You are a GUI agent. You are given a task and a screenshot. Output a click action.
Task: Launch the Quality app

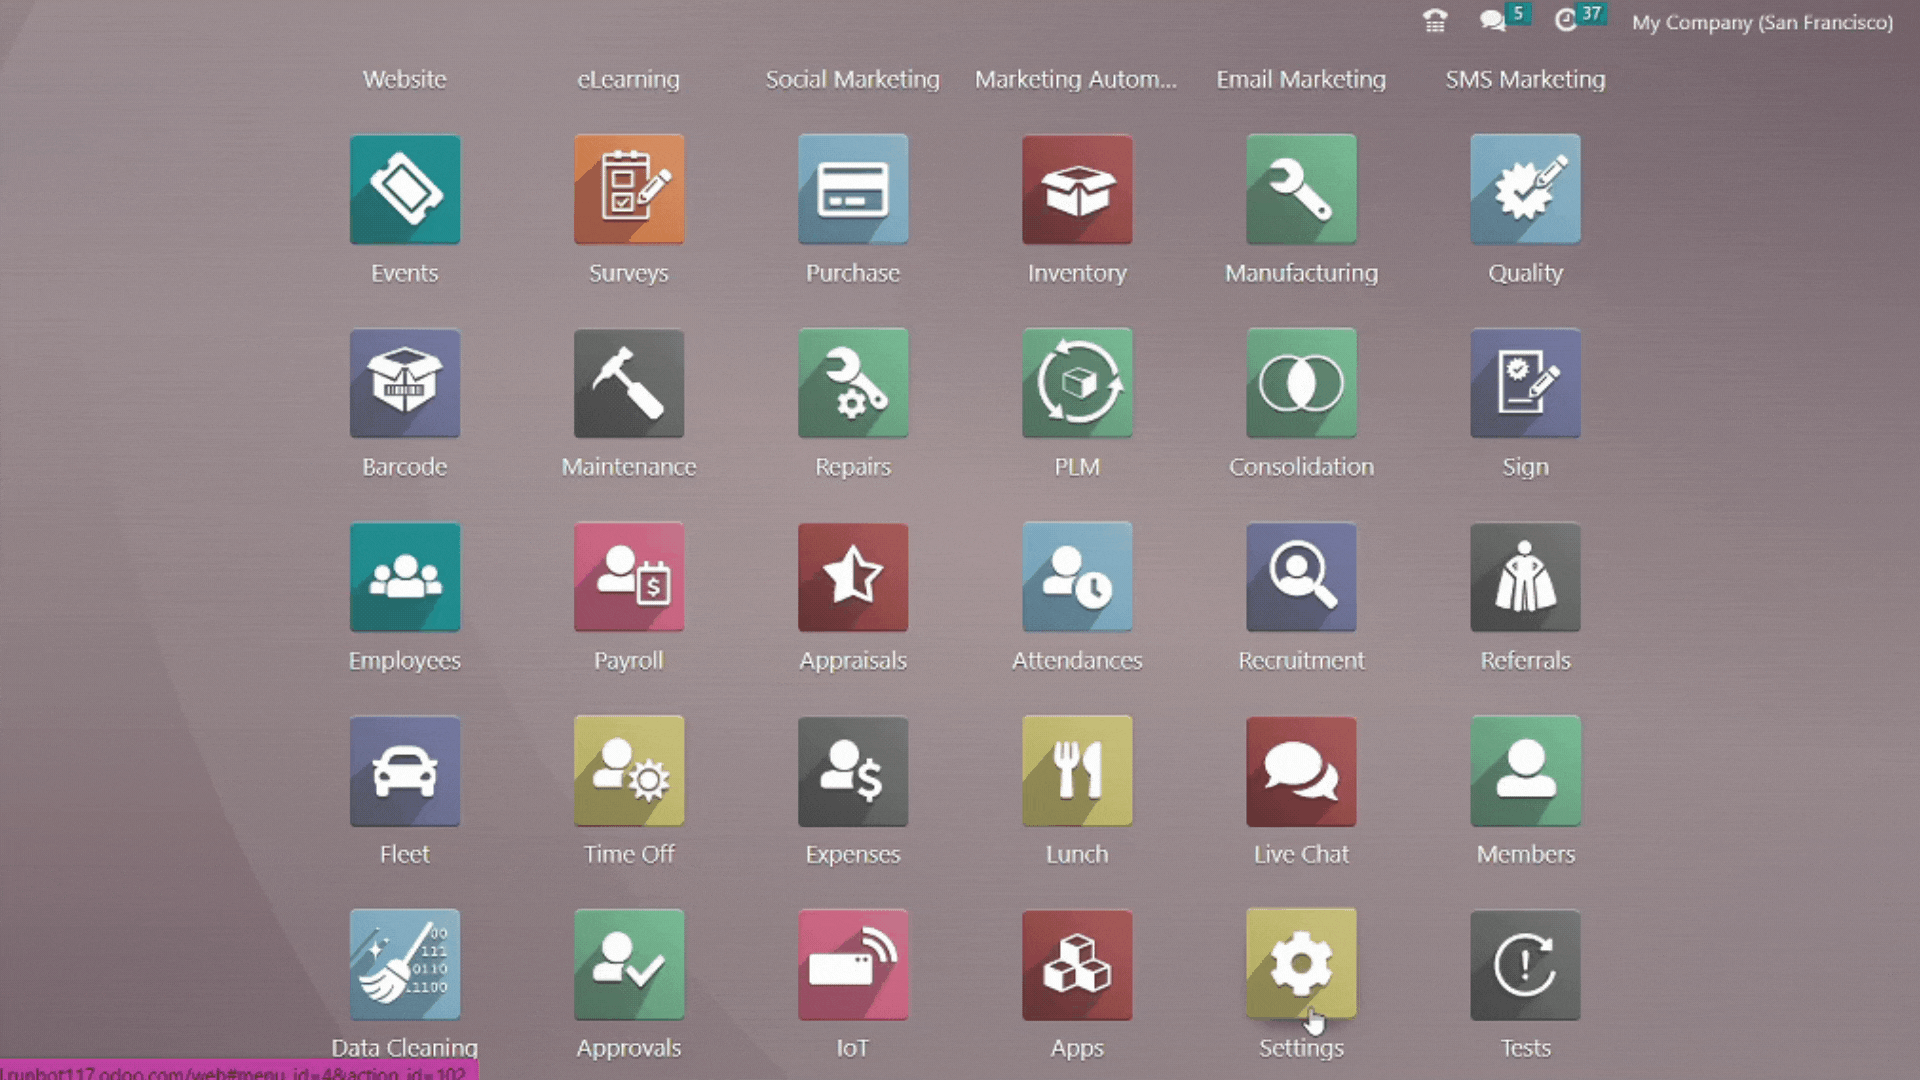click(1525, 190)
